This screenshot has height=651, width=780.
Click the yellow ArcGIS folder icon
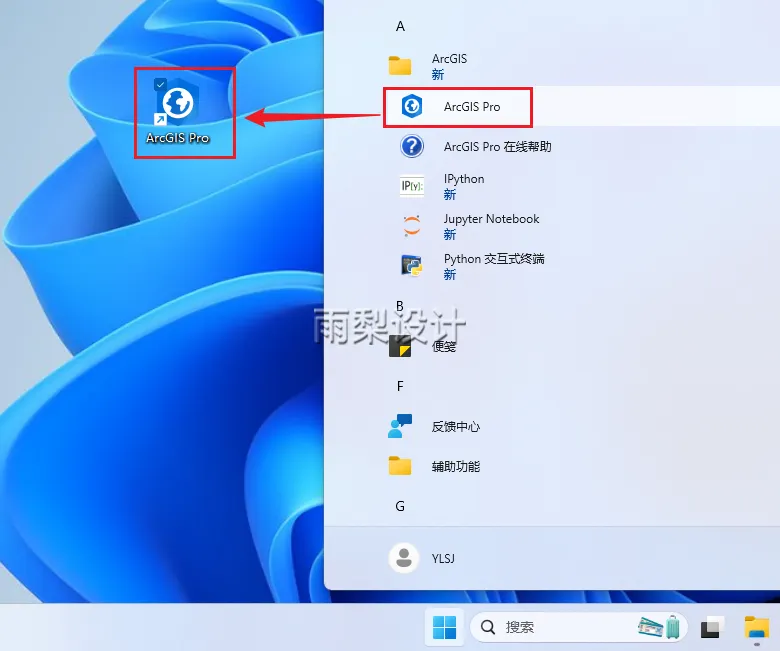[x=400, y=66]
